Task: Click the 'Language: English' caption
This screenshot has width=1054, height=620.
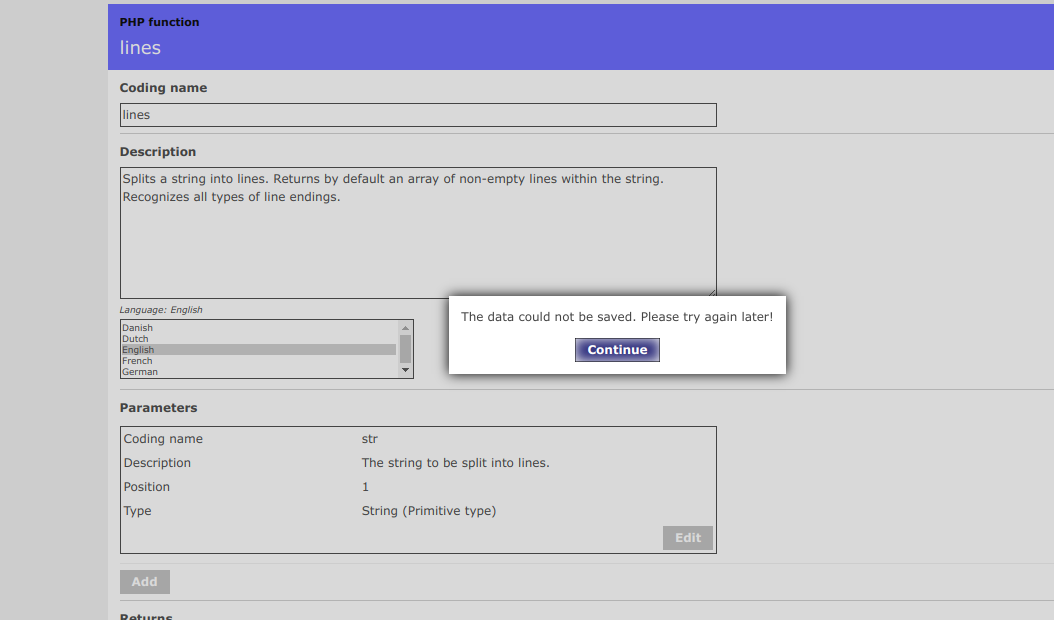Action: coord(161,310)
